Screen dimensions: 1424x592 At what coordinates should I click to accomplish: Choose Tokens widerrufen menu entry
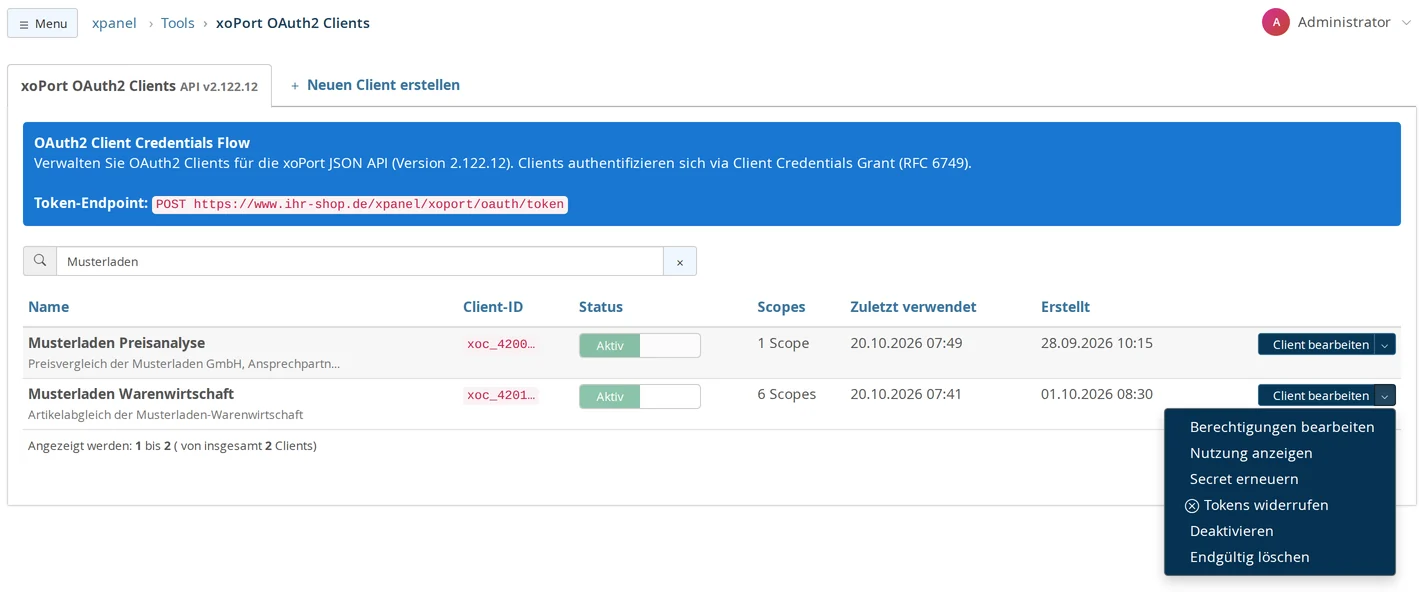[x=1280, y=505]
